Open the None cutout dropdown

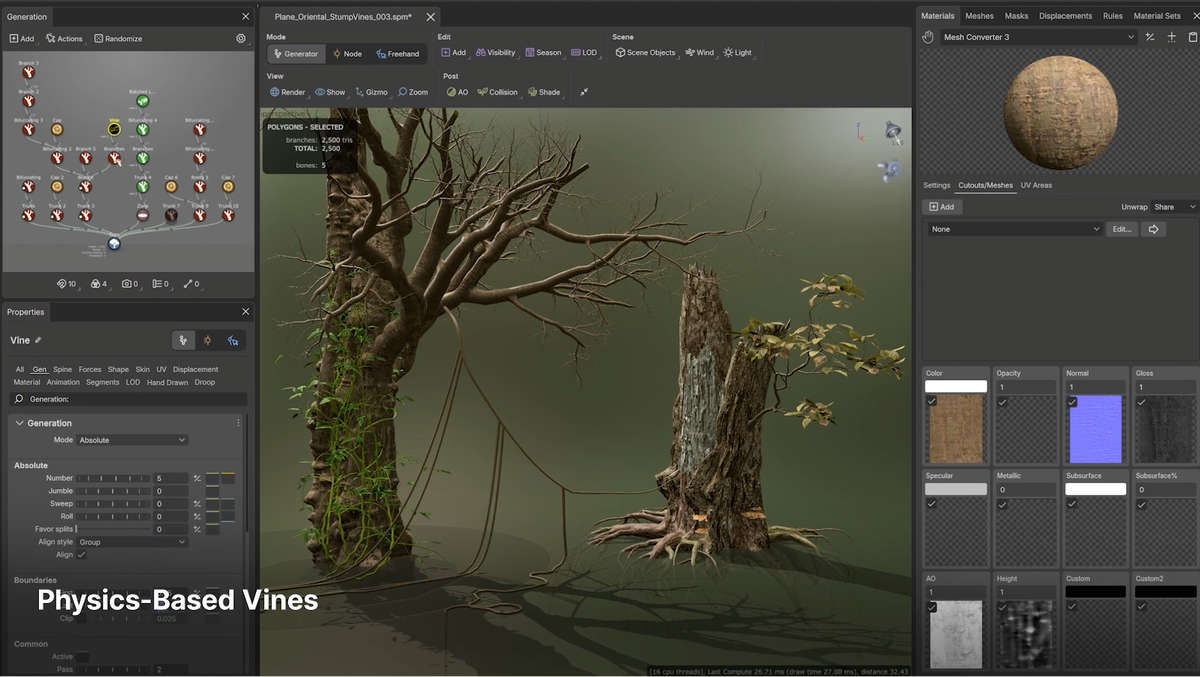pyautogui.click(x=1014, y=229)
